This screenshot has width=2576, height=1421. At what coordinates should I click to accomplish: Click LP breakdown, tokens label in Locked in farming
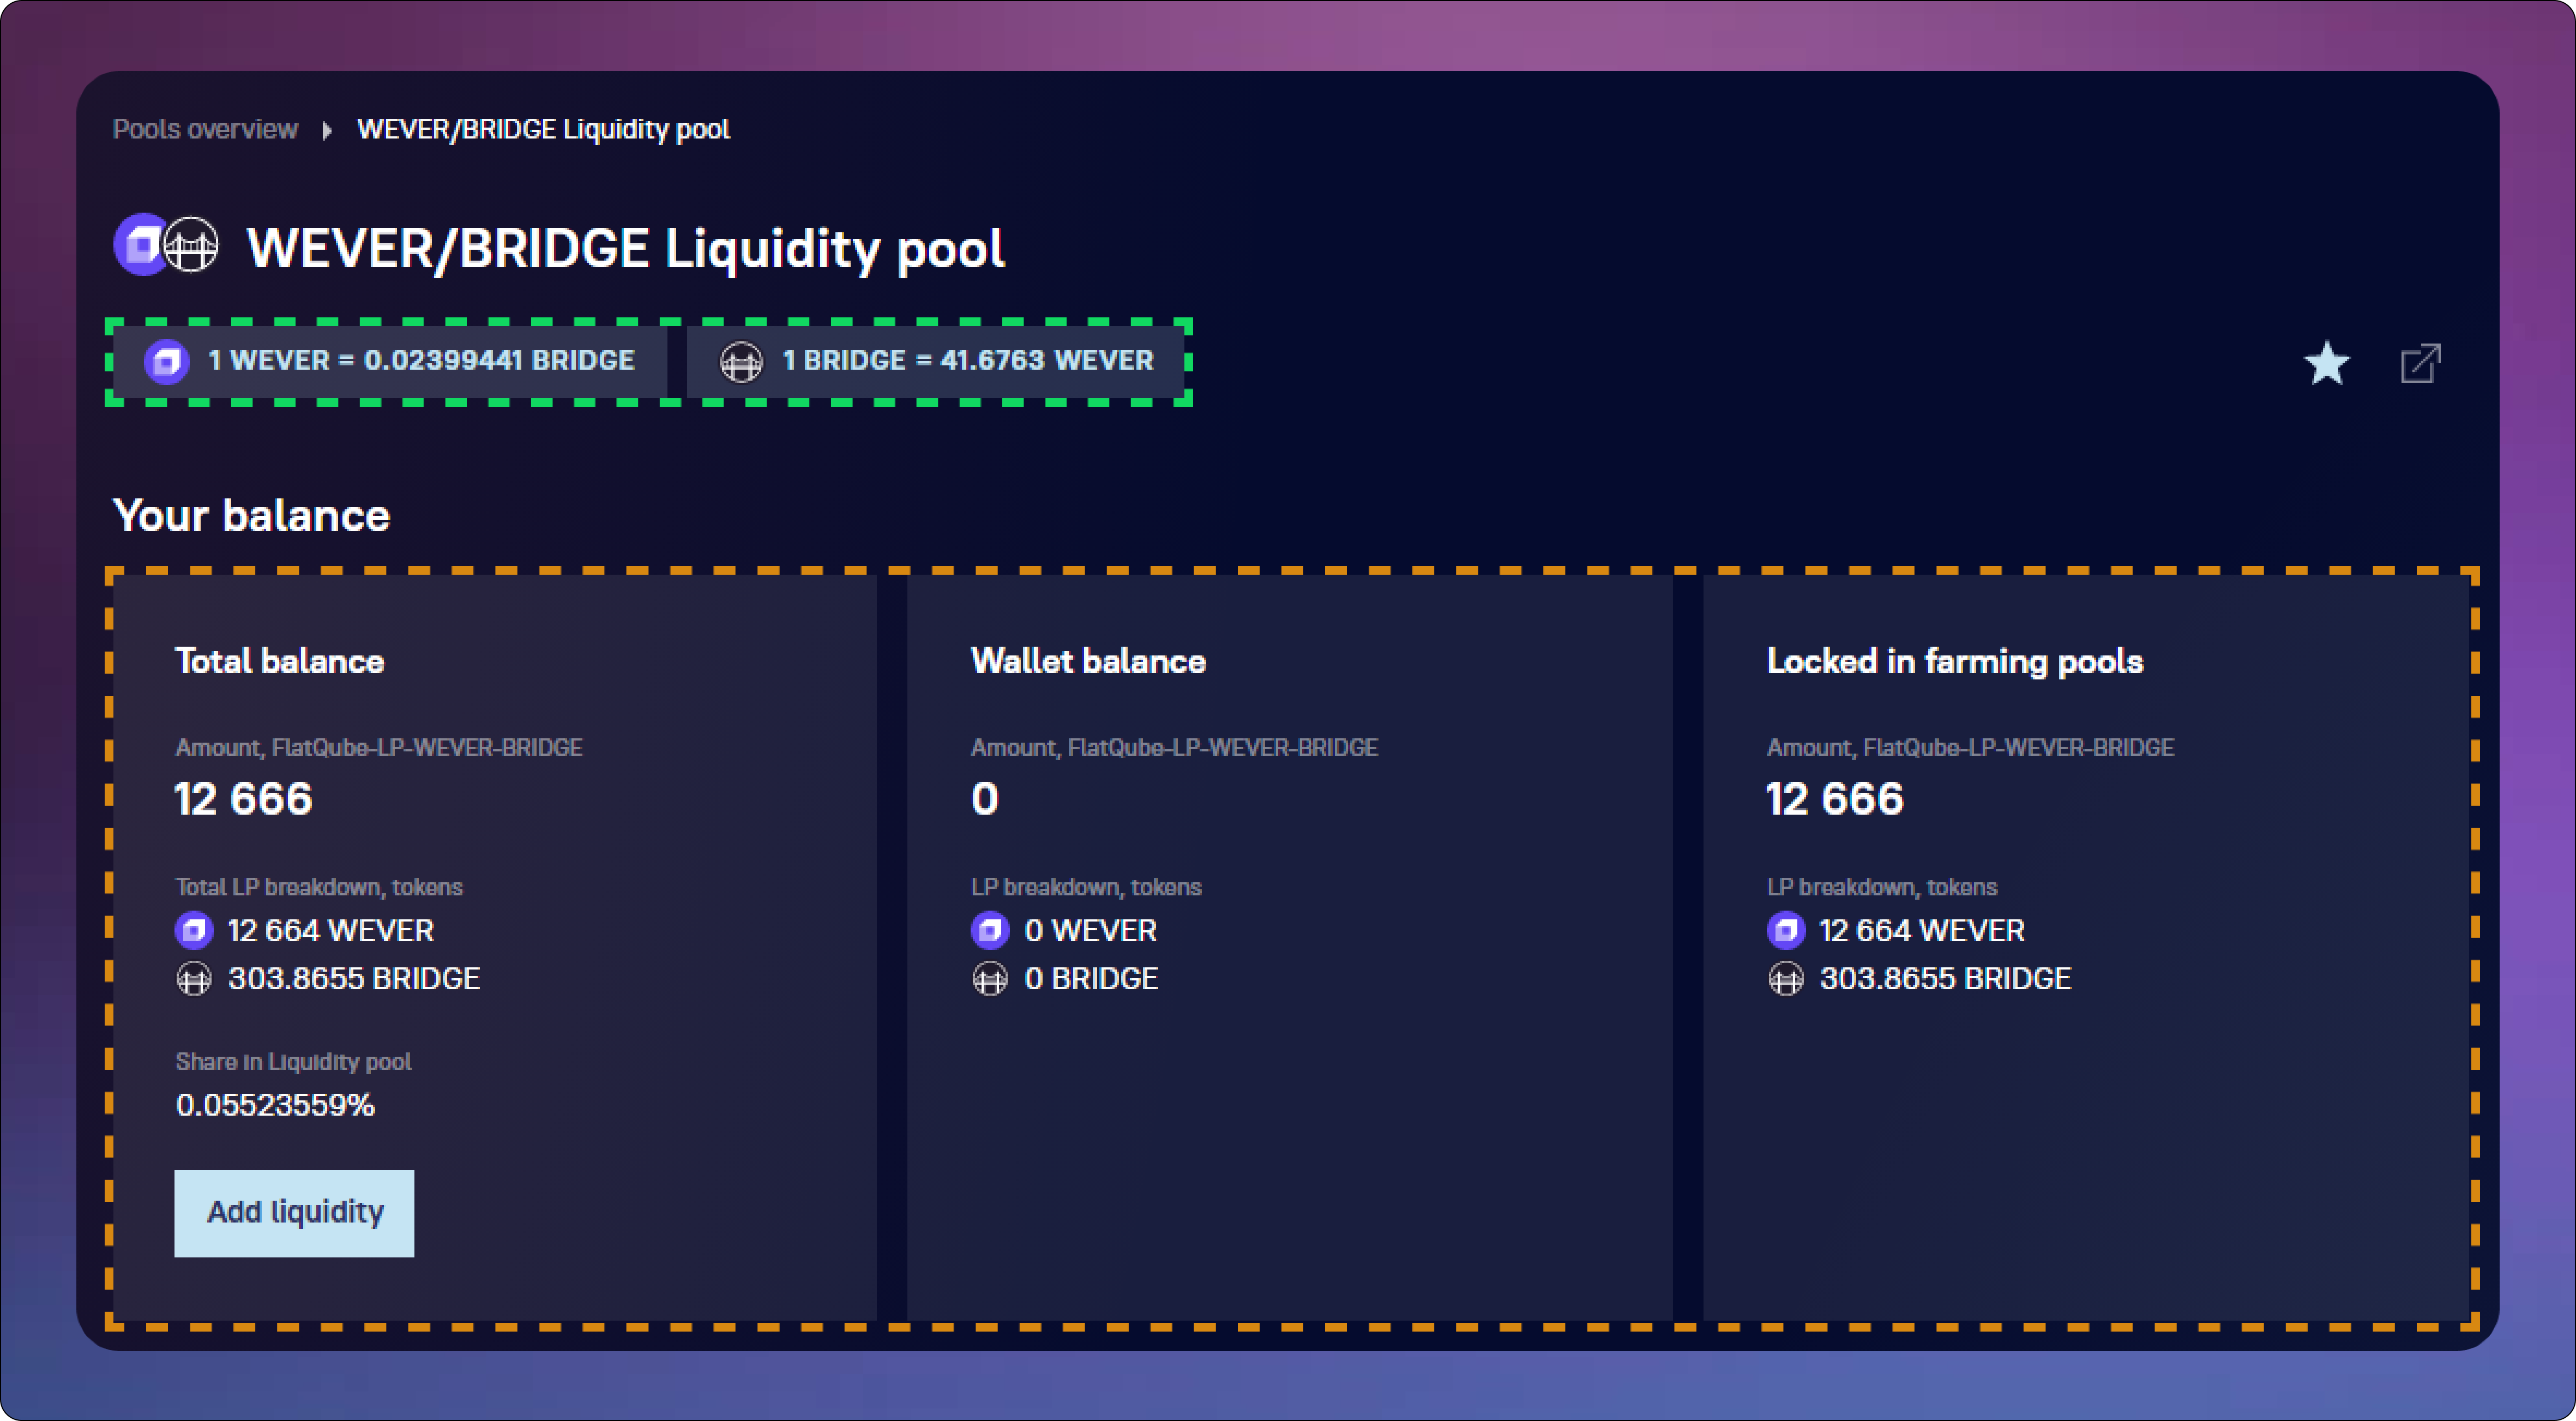pyautogui.click(x=1882, y=887)
